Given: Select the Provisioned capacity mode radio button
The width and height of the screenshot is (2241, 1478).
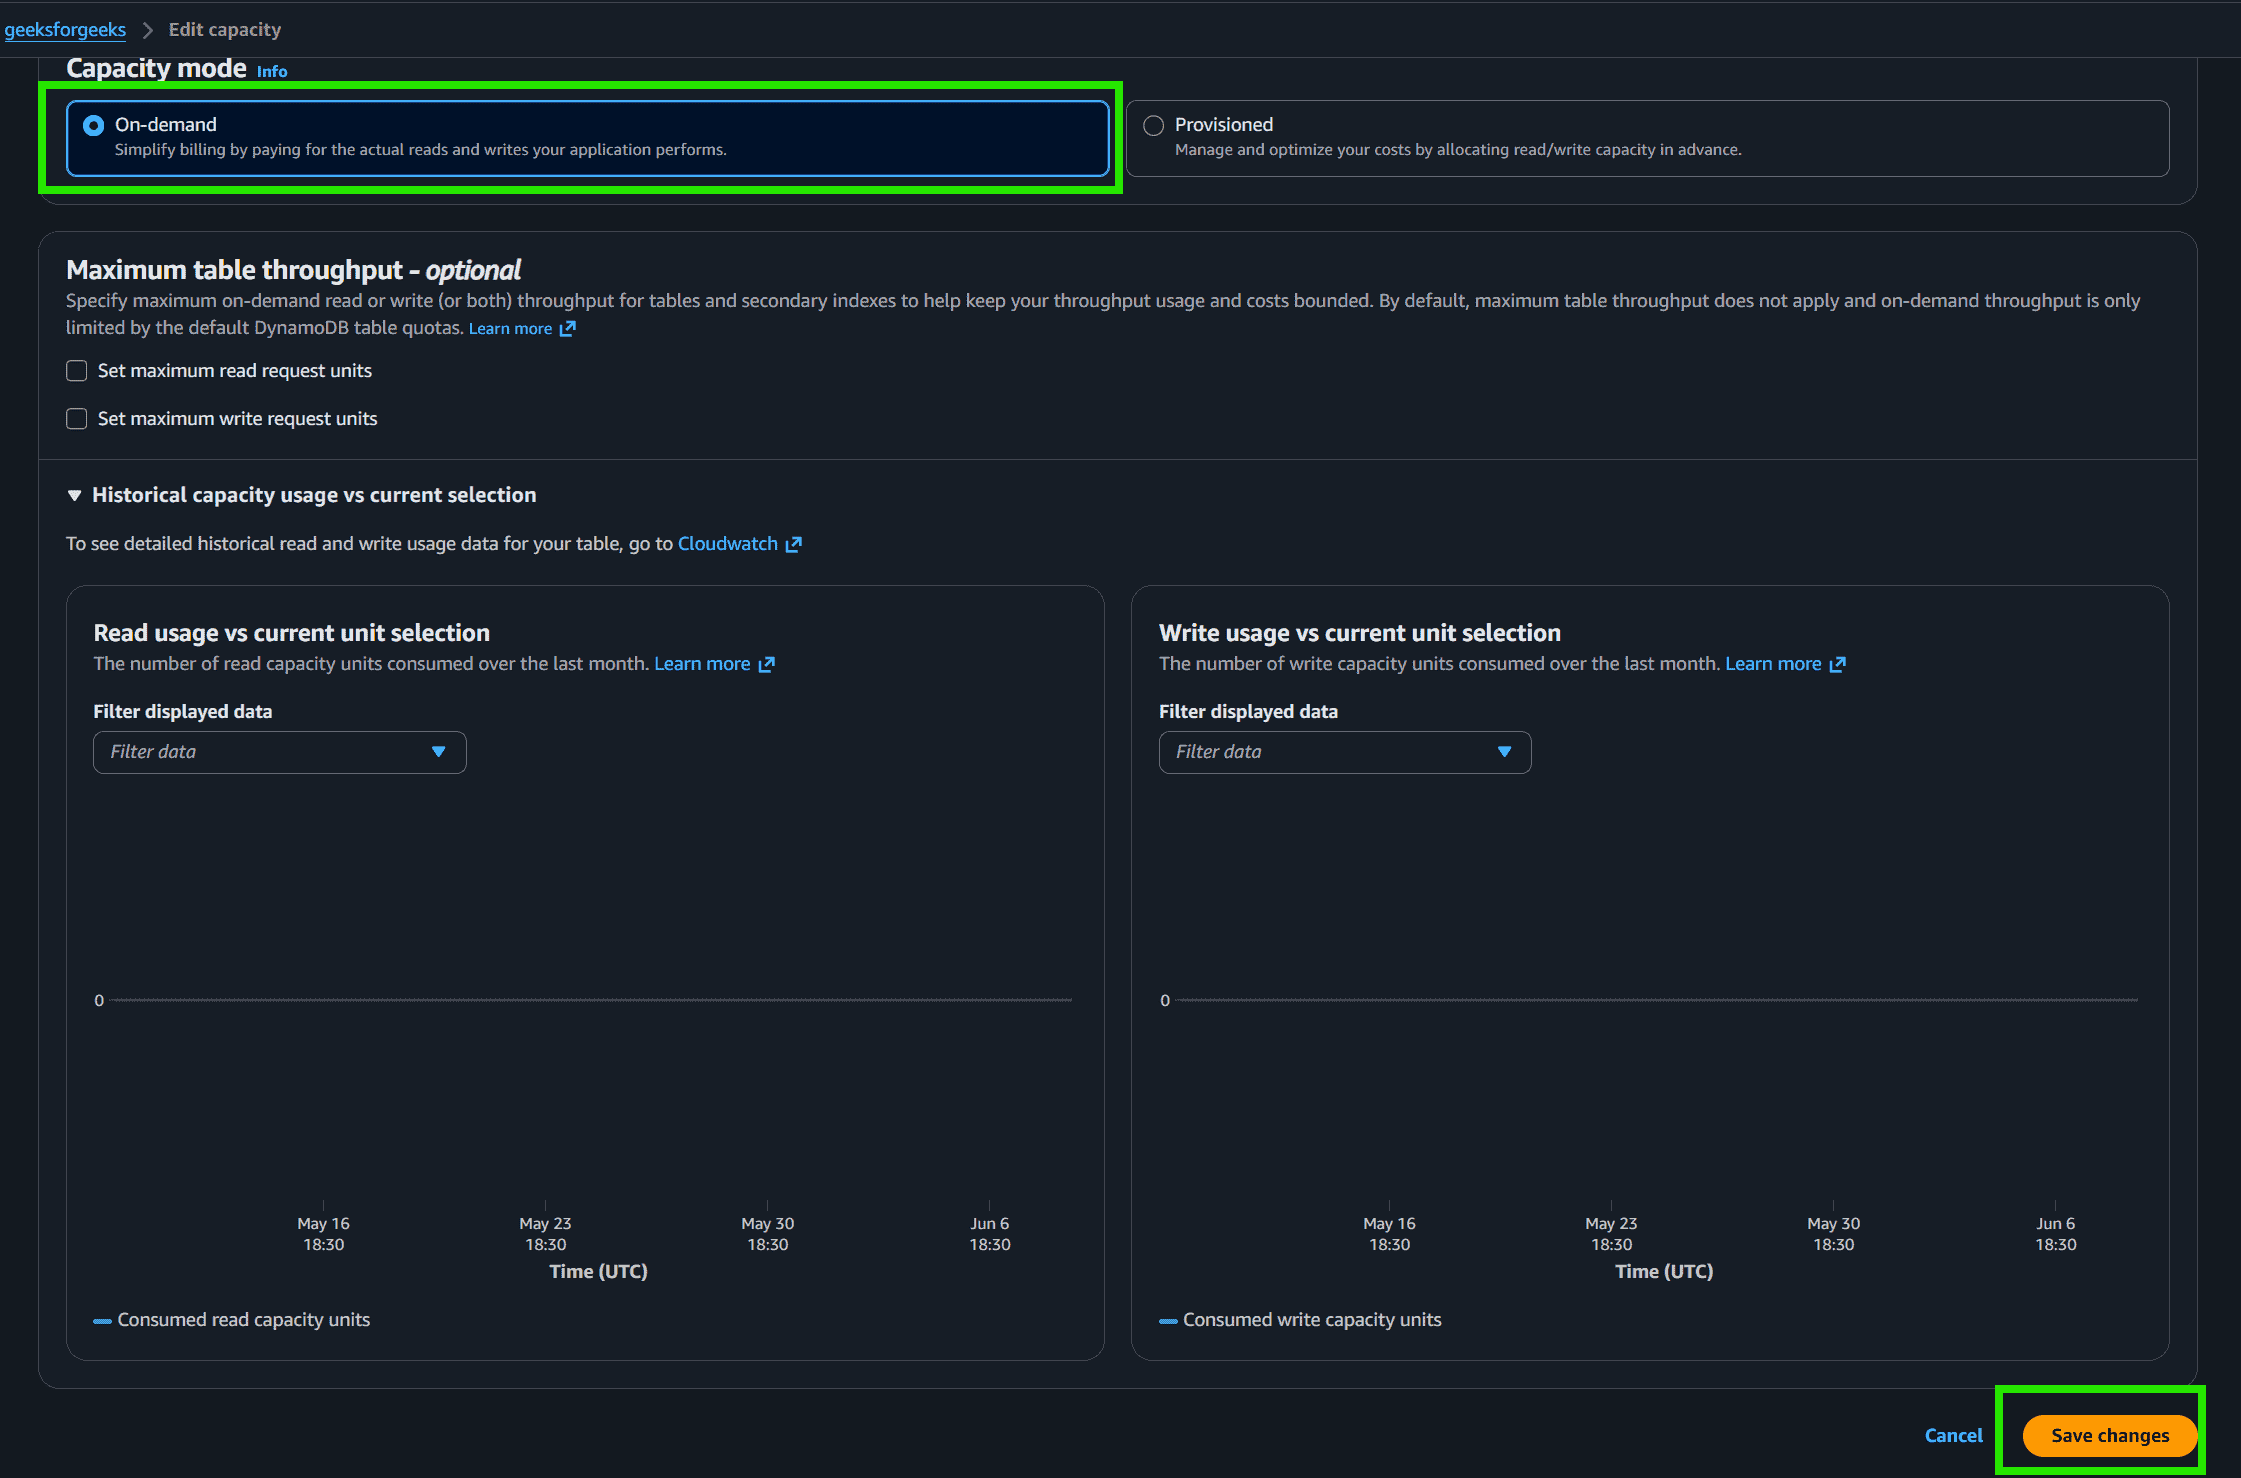Looking at the screenshot, I should point(1153,125).
